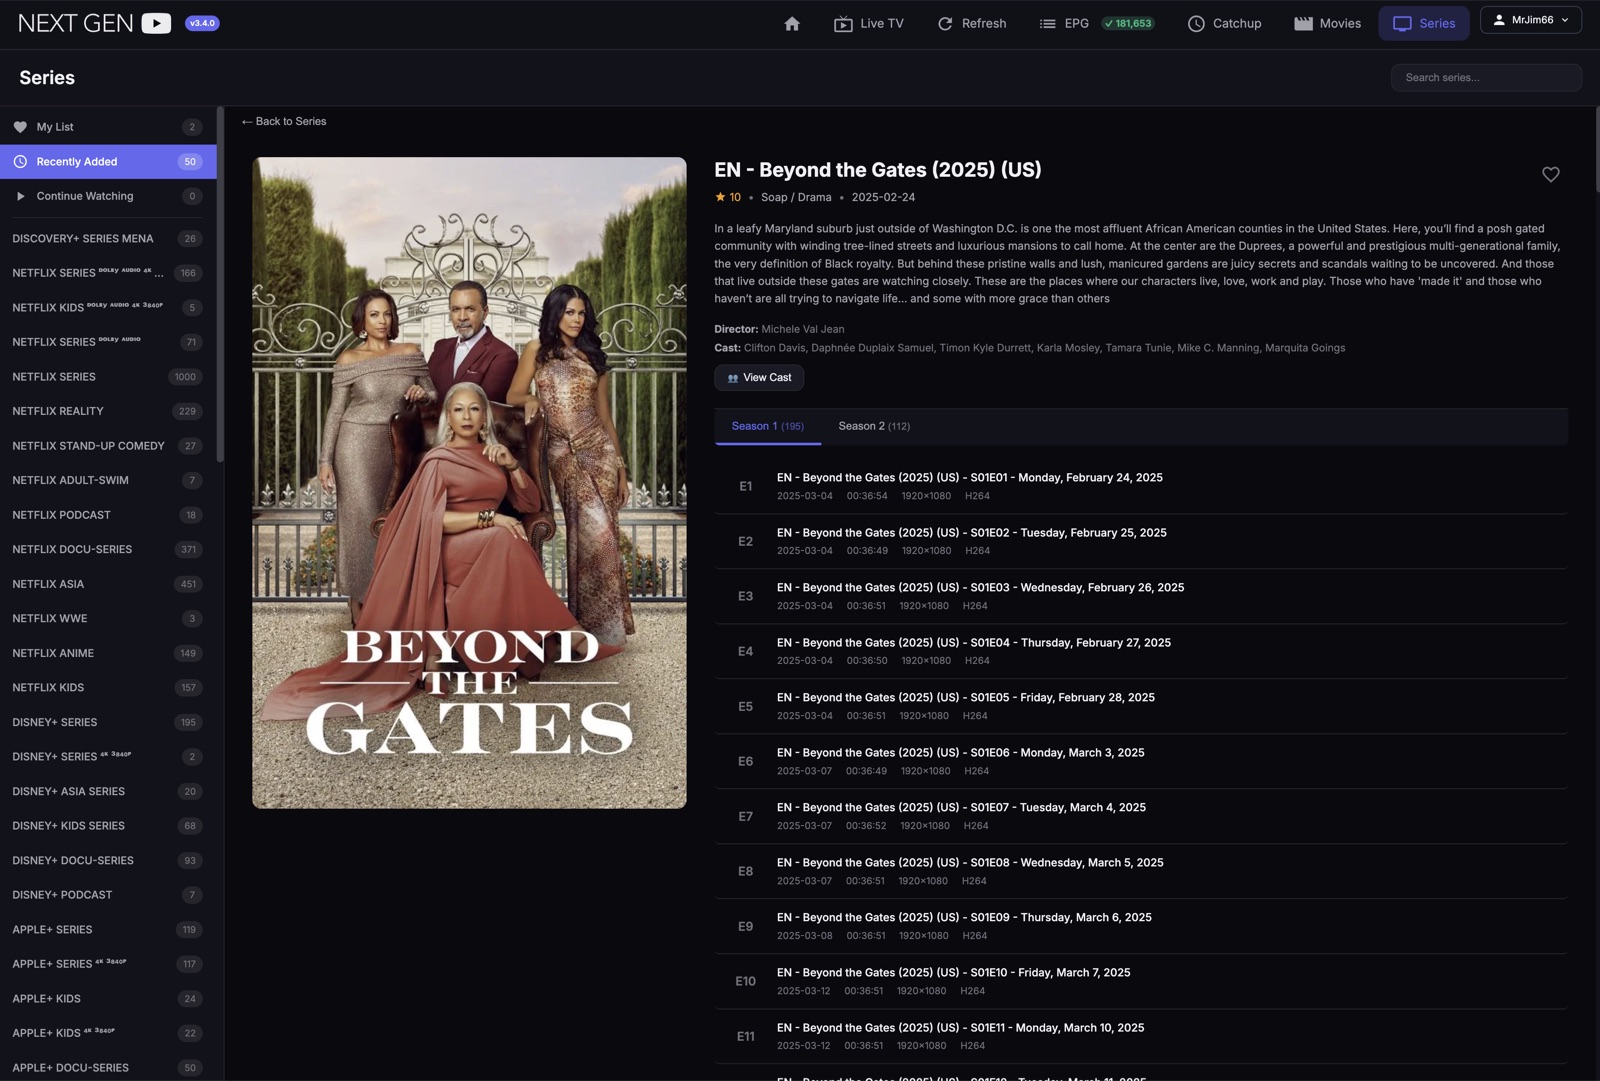The width and height of the screenshot is (1600, 1081).
Task: Select DISNEY+ DOCU-SERIES category
Action: click(x=108, y=860)
